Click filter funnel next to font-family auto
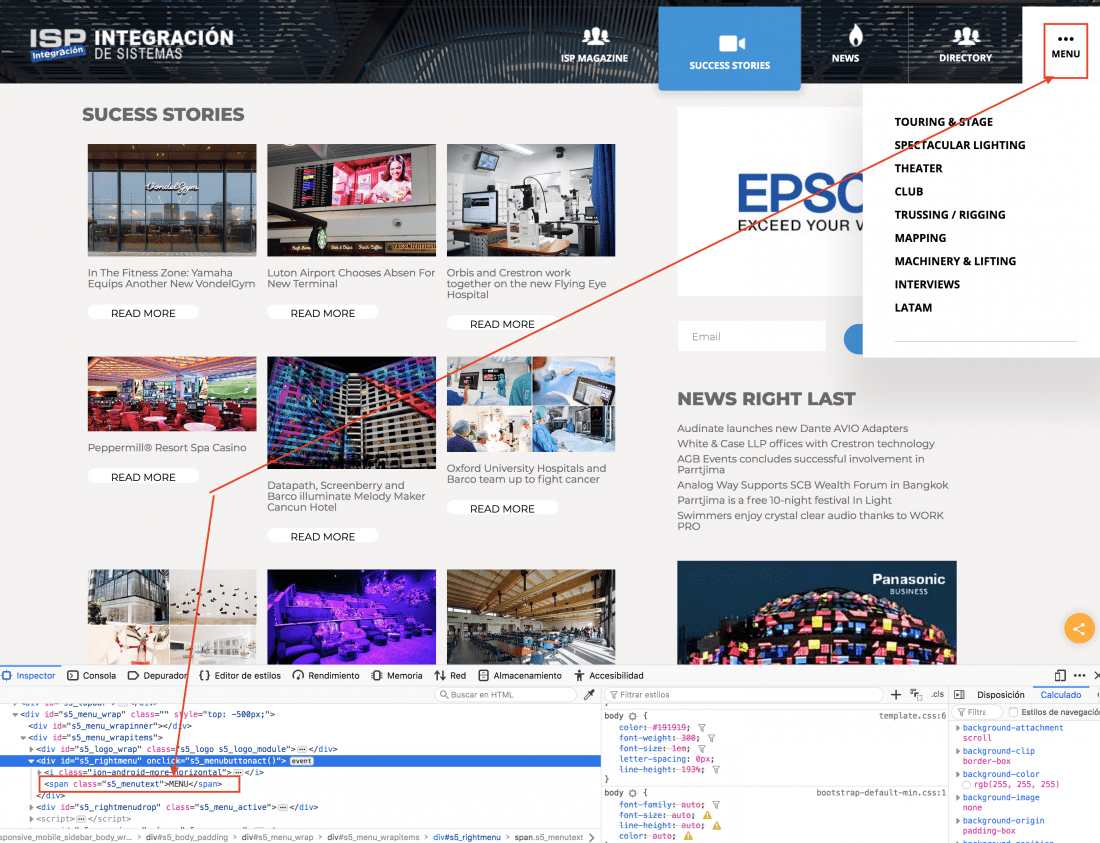 tap(716, 805)
